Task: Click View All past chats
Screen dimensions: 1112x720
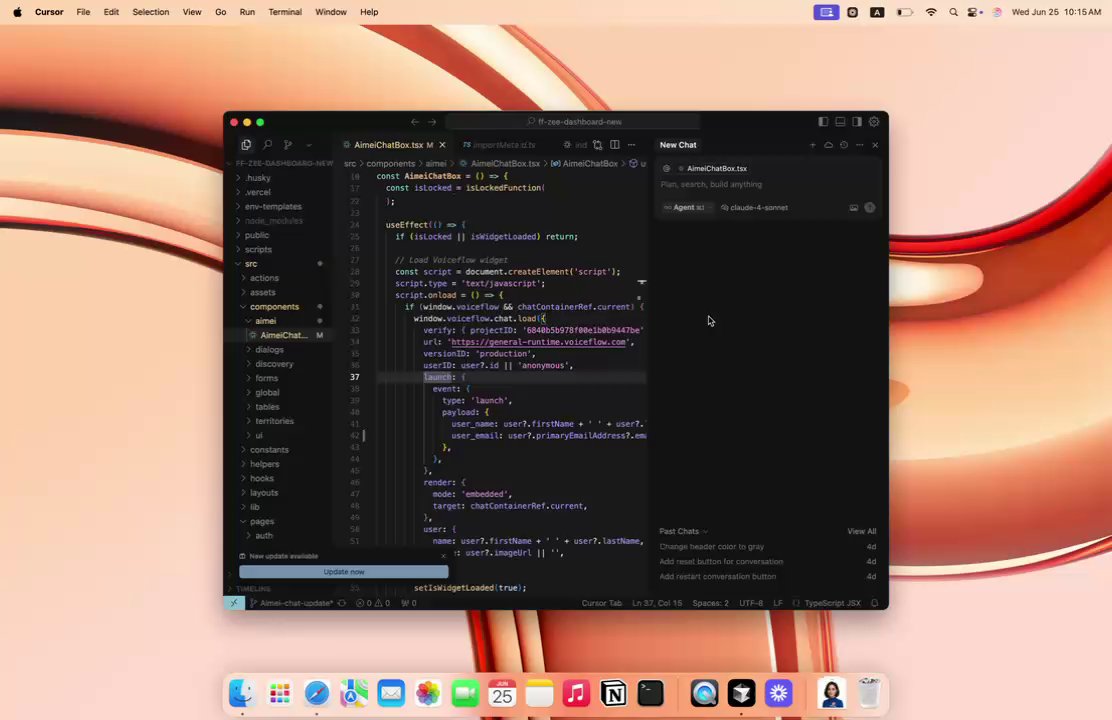Action: (x=862, y=531)
